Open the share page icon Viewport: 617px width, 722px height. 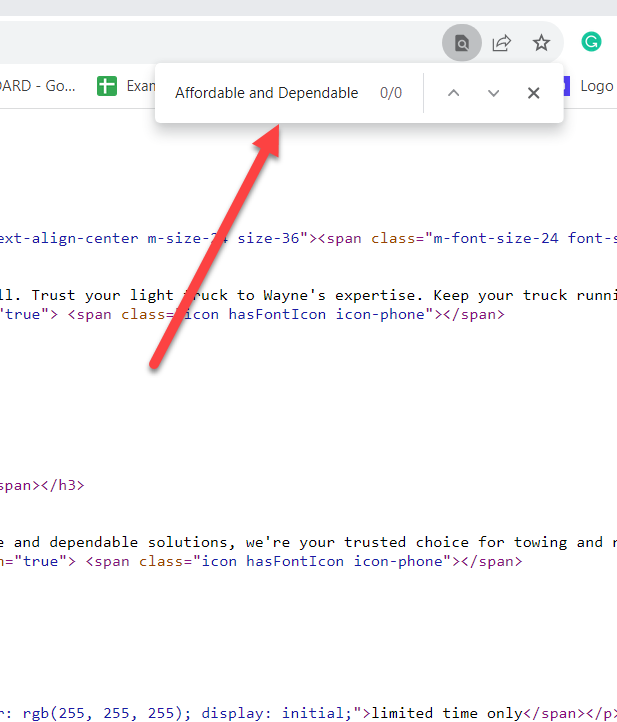(x=501, y=43)
